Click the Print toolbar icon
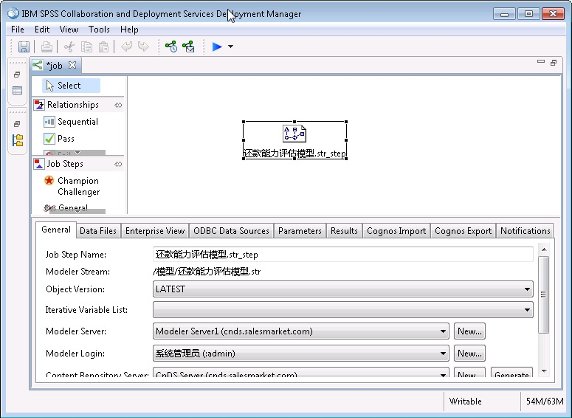The width and height of the screenshot is (572, 418). pos(46,47)
